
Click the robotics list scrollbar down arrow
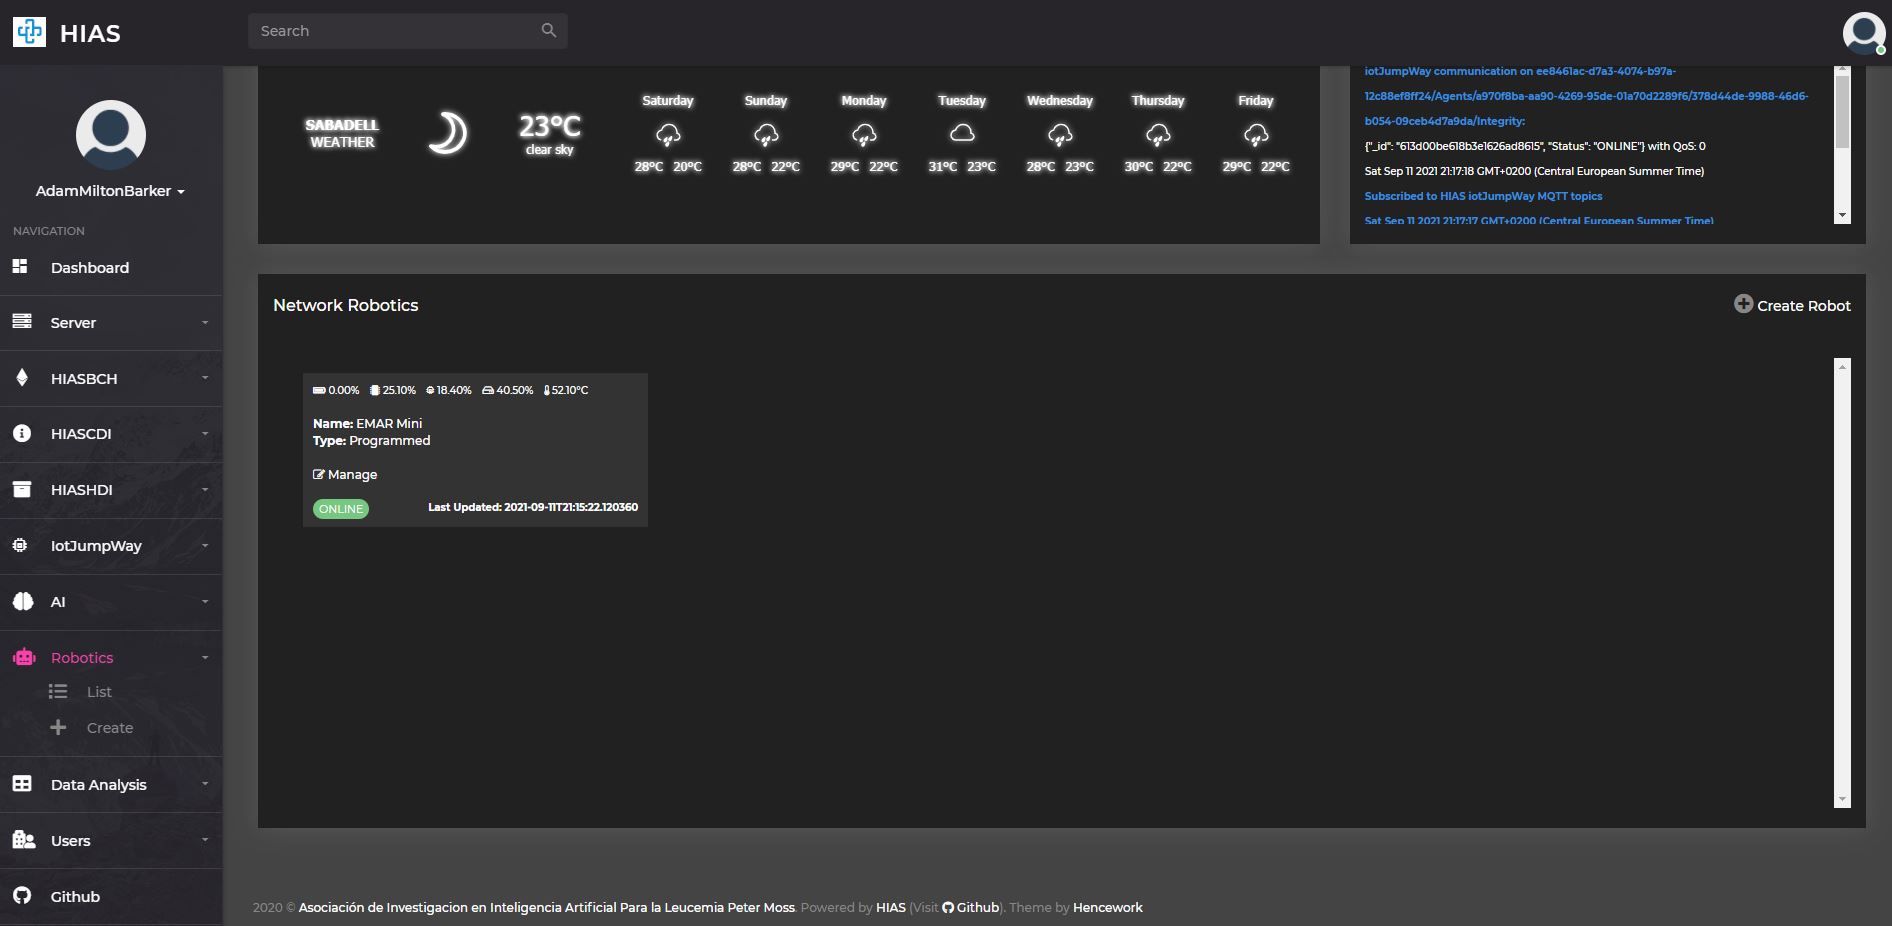1842,800
